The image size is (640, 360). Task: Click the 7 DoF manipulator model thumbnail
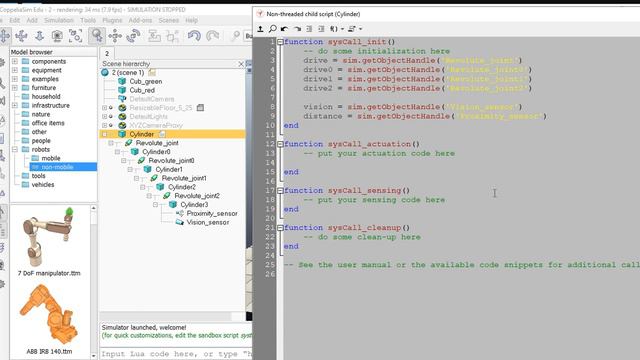[x=49, y=237]
